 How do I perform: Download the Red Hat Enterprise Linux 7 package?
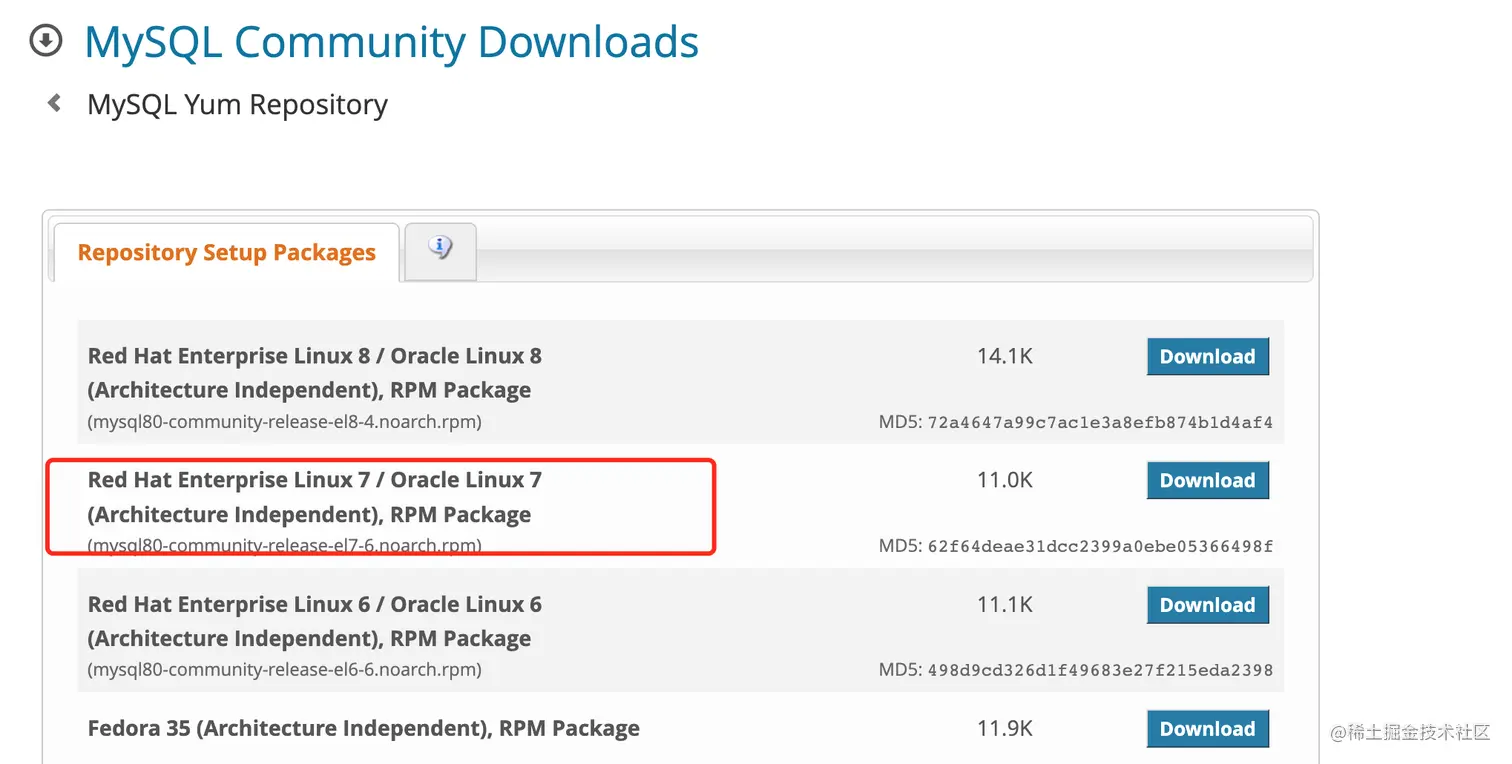click(x=1207, y=481)
